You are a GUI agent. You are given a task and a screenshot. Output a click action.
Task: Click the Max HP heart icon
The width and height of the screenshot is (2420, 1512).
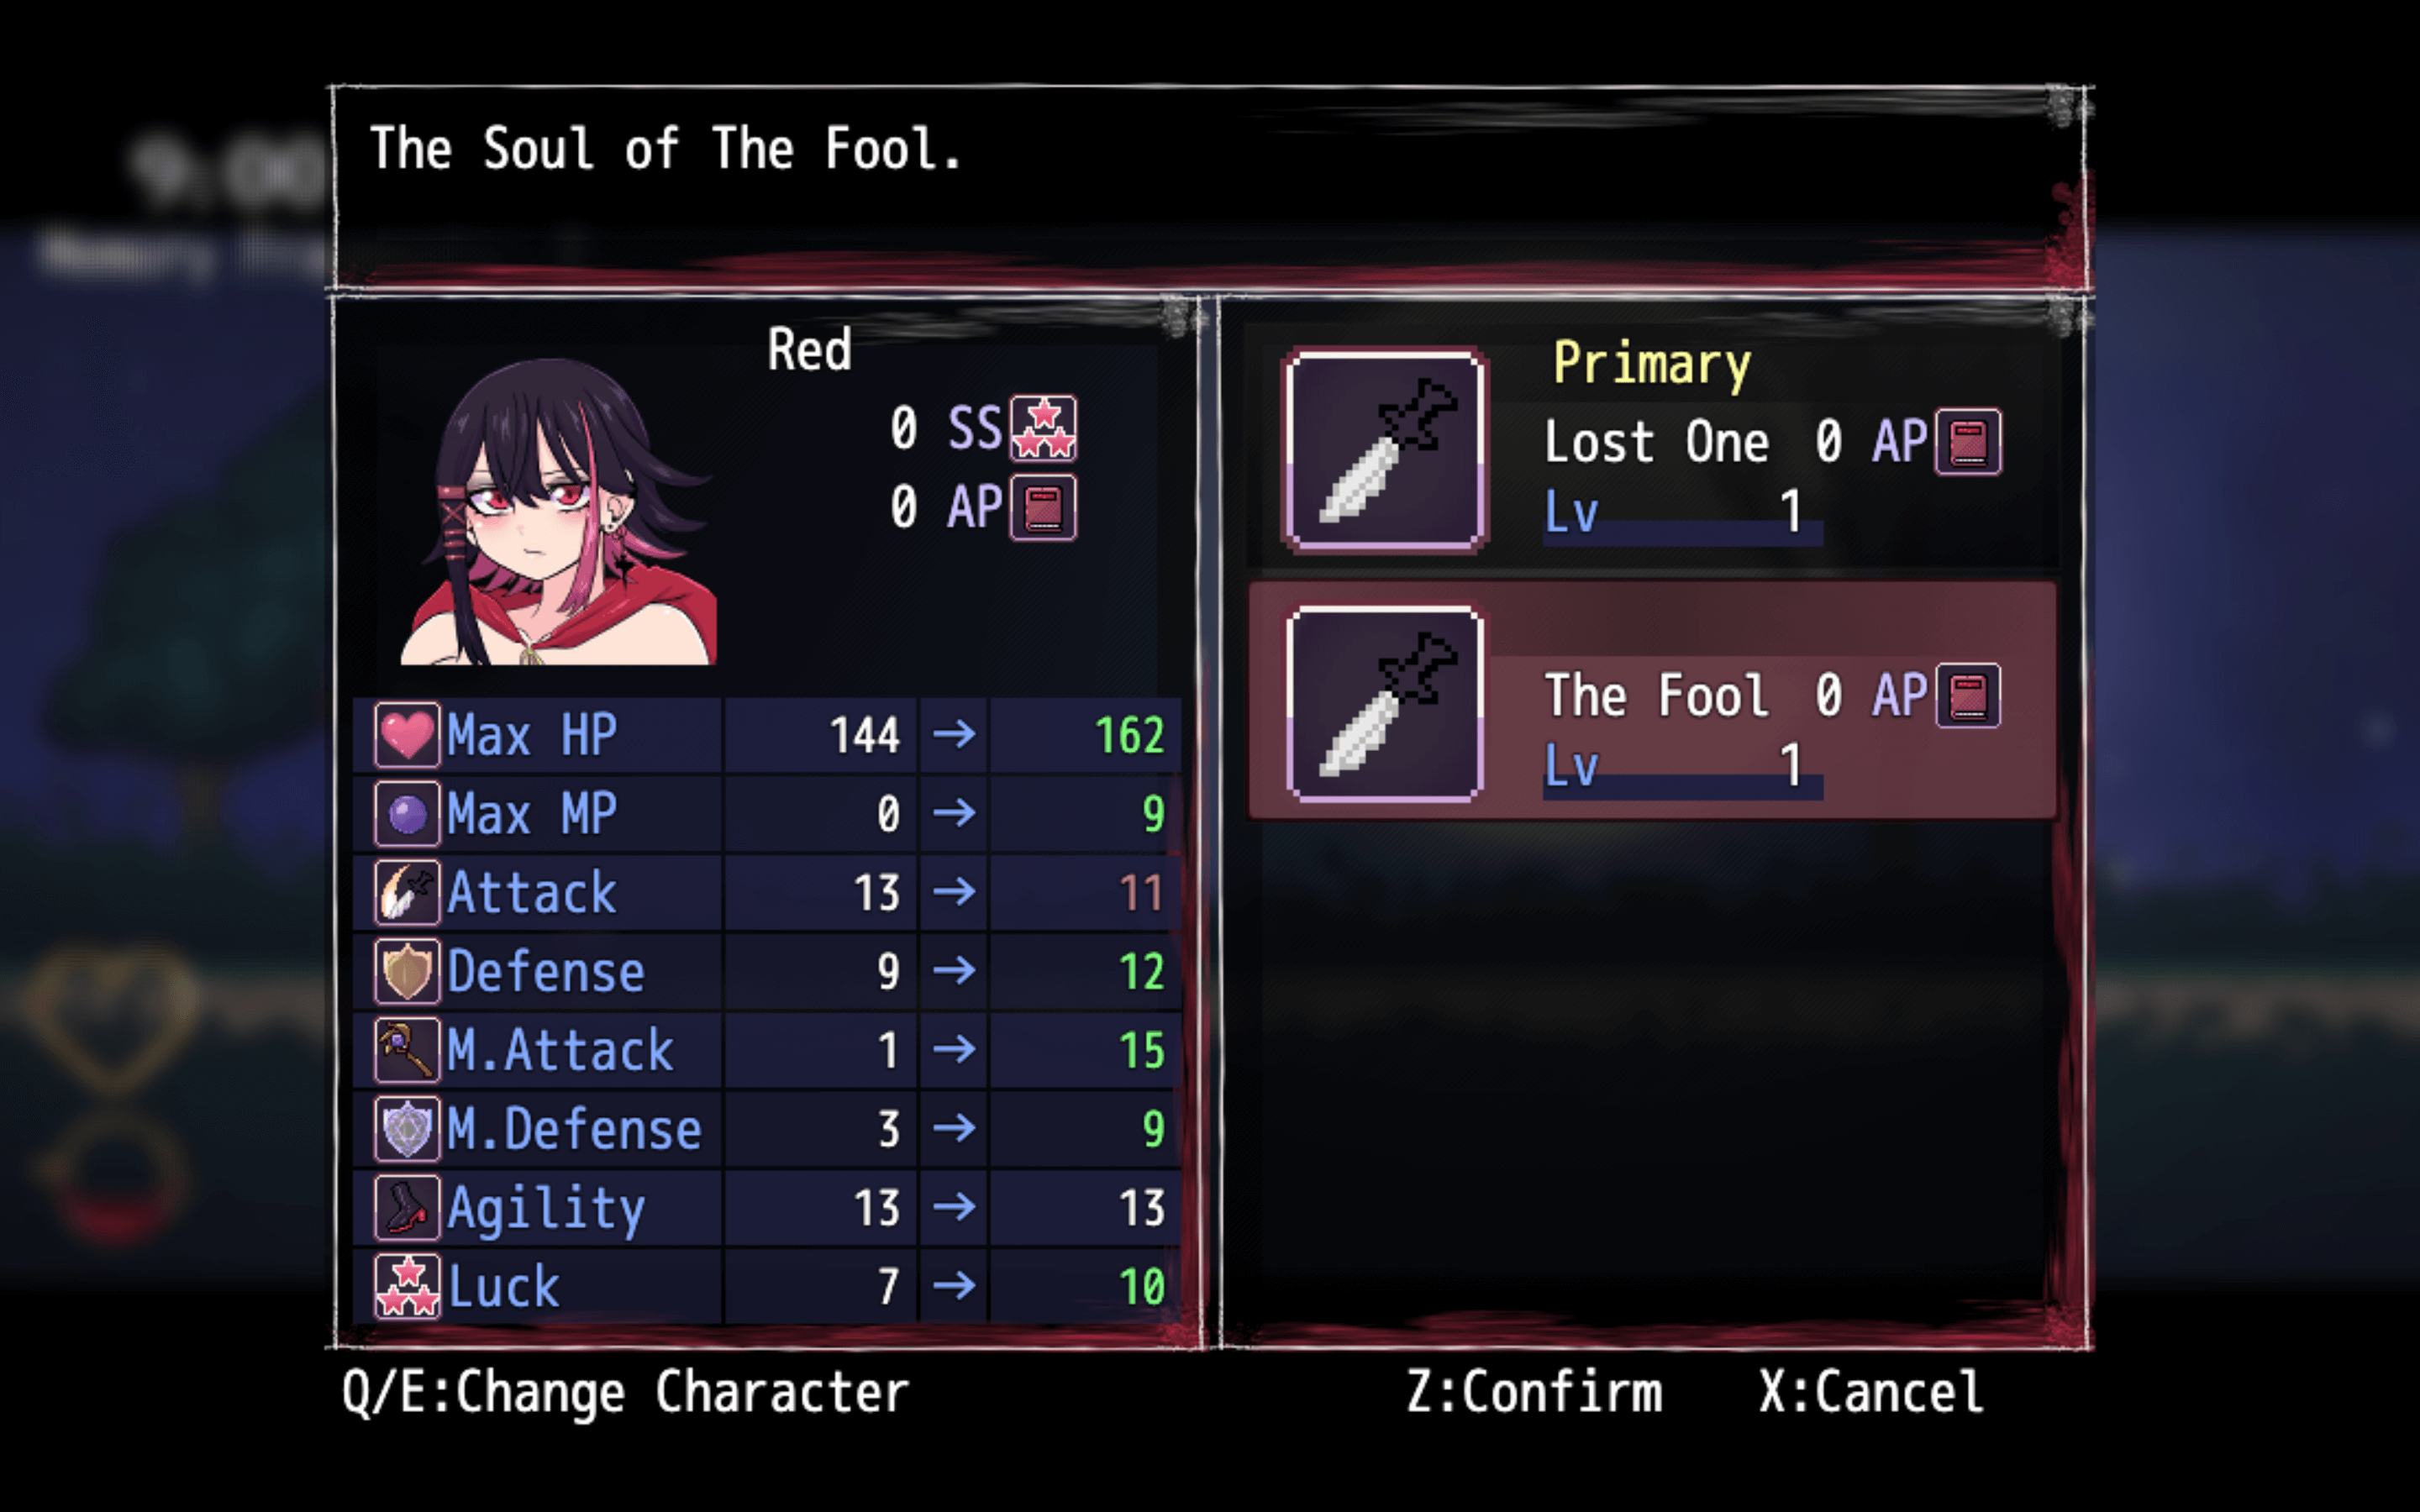point(407,735)
